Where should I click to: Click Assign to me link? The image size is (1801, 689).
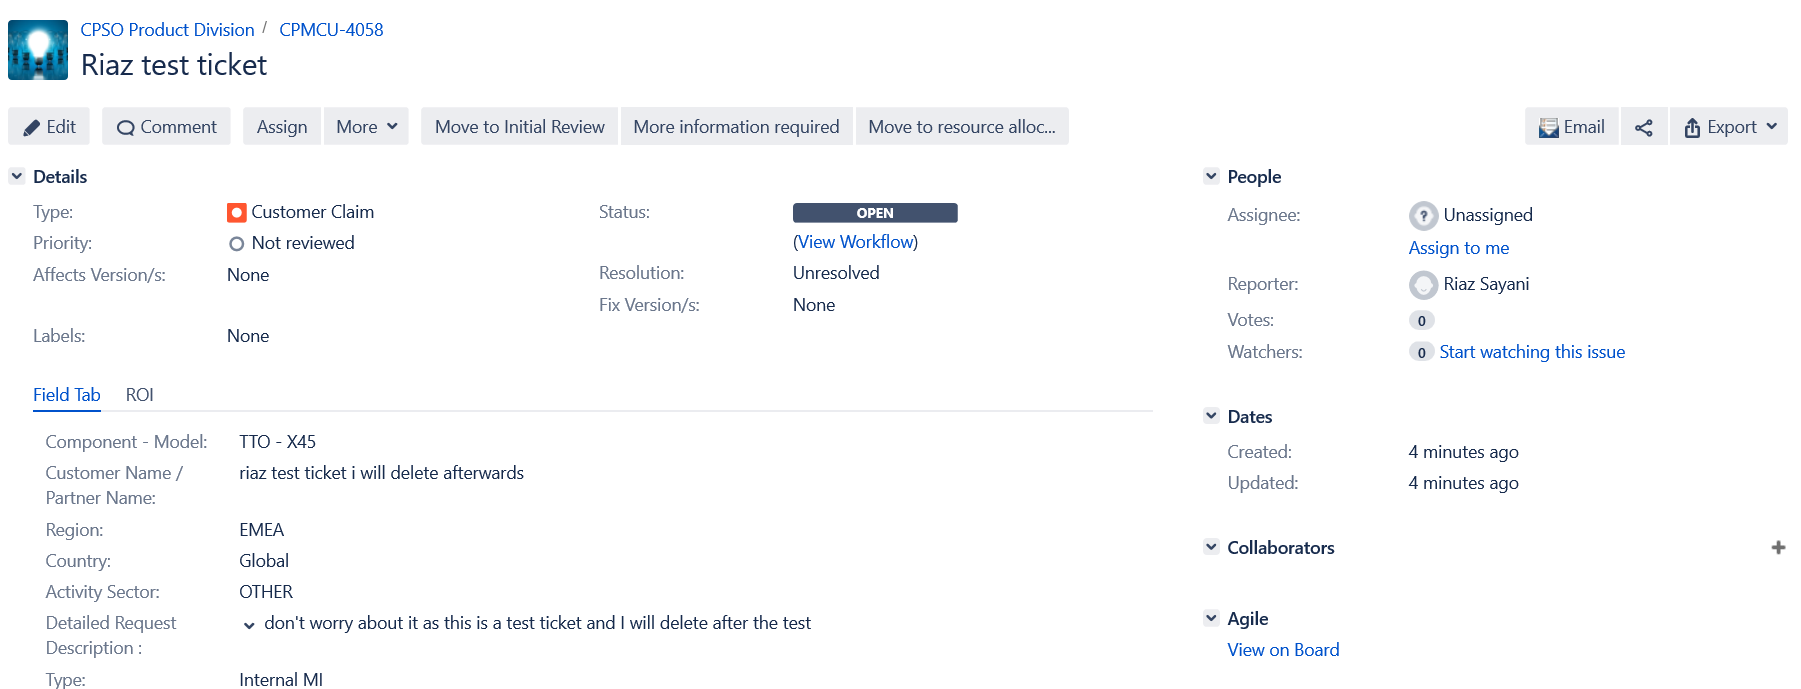[x=1459, y=248]
